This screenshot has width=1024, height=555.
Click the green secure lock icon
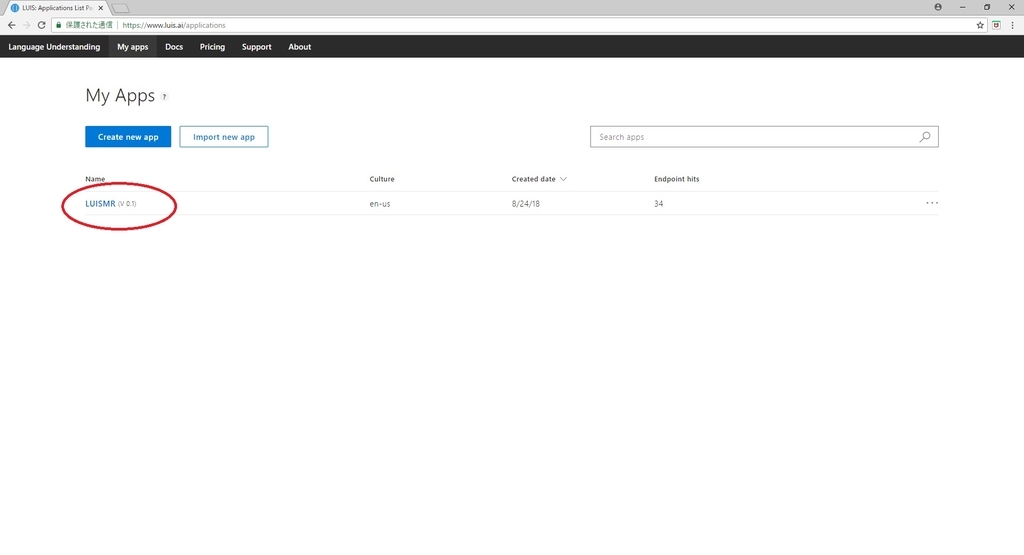(59, 25)
